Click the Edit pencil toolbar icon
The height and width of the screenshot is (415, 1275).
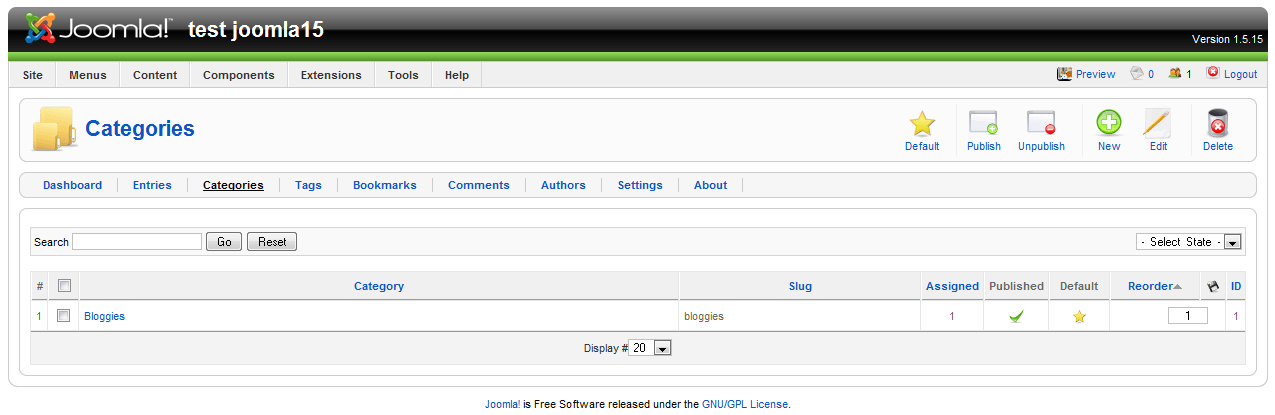coord(1158,124)
